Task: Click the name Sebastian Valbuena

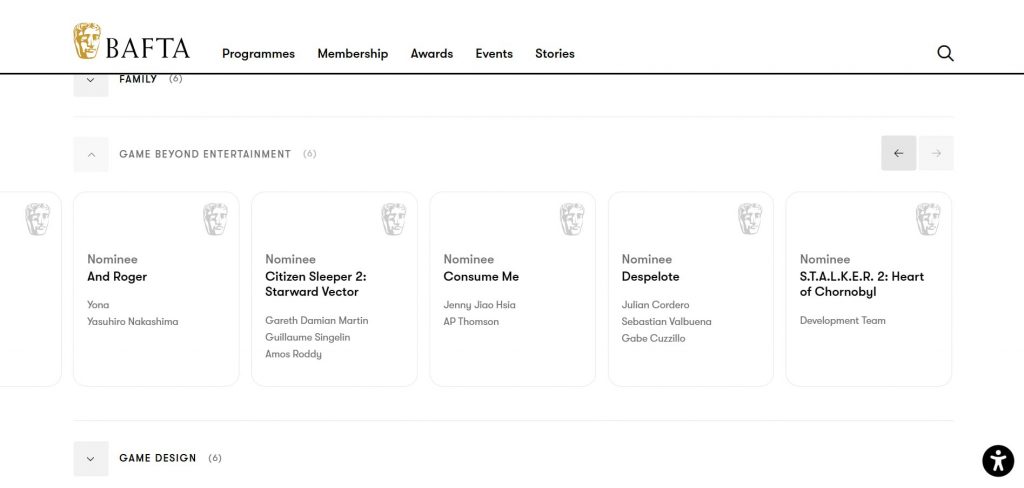Action: (x=666, y=321)
